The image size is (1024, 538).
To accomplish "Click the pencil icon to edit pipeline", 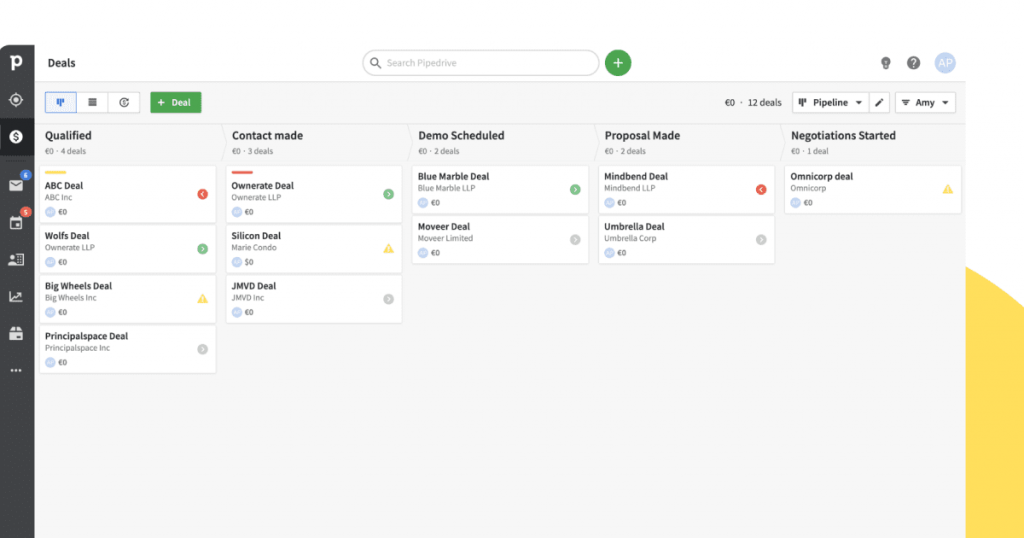I will coord(879,102).
